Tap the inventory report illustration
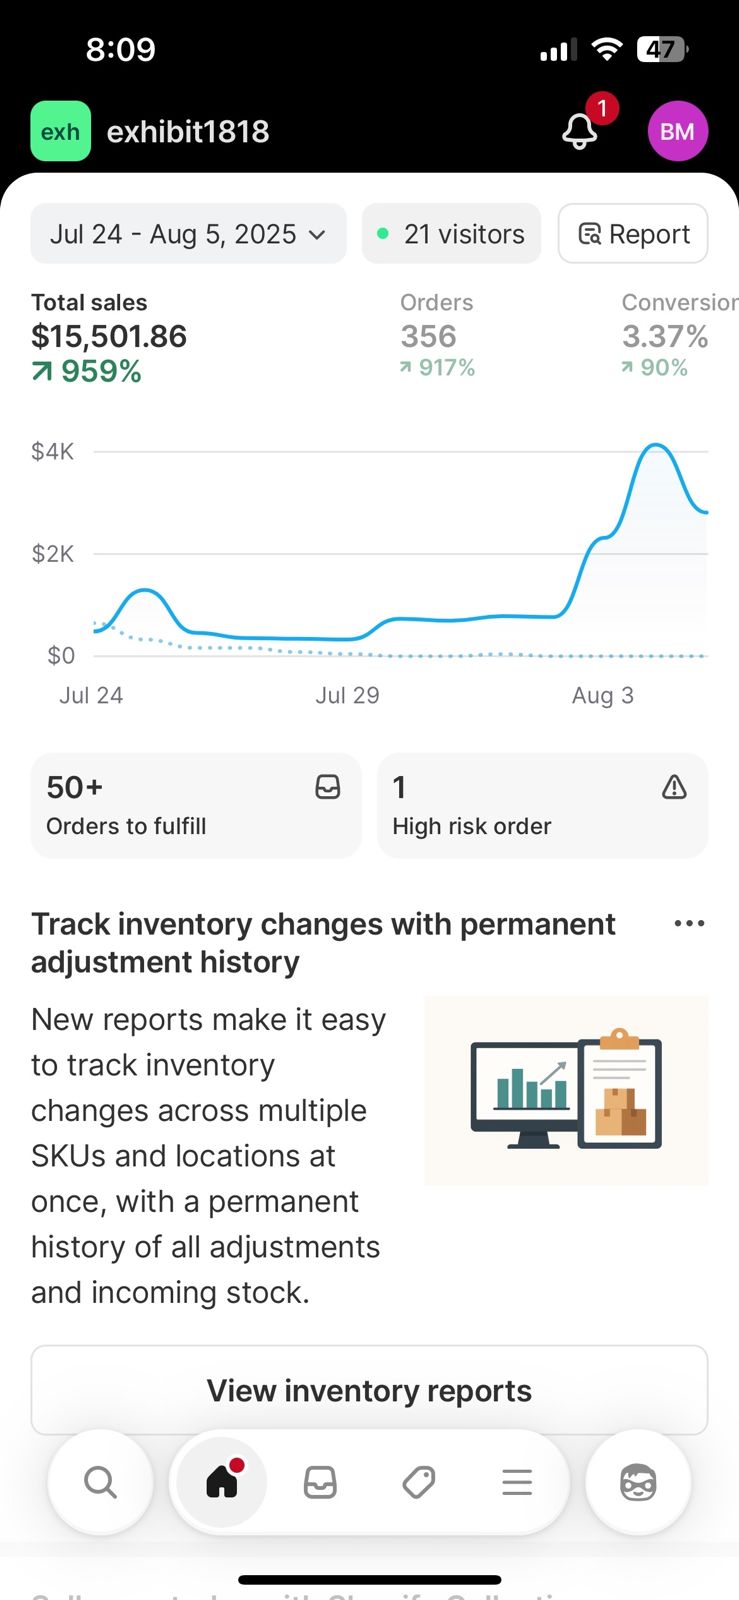 [x=566, y=1090]
